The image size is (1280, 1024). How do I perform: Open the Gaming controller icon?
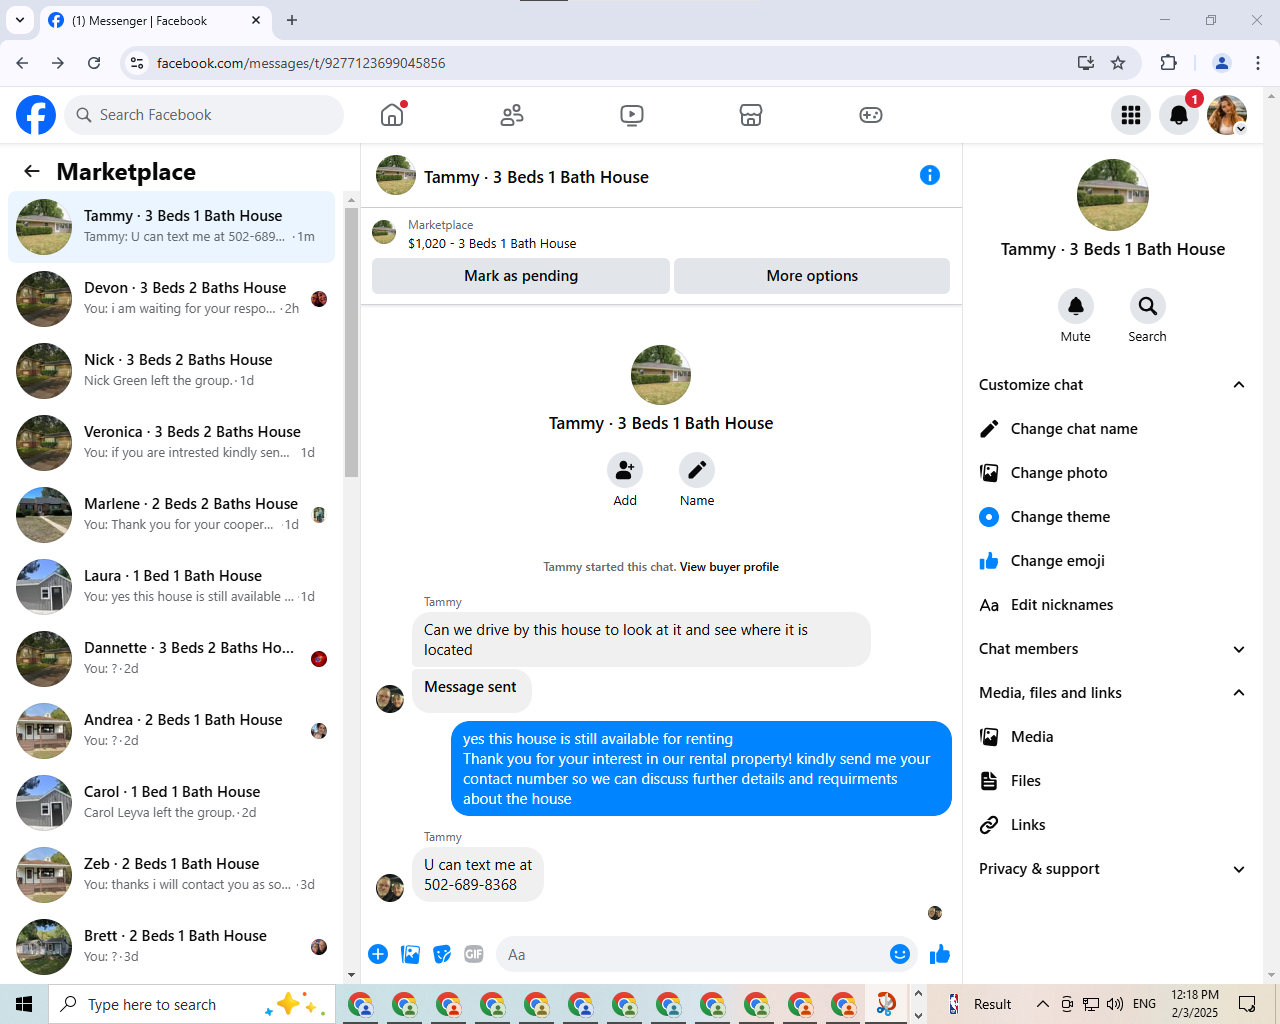click(x=871, y=115)
